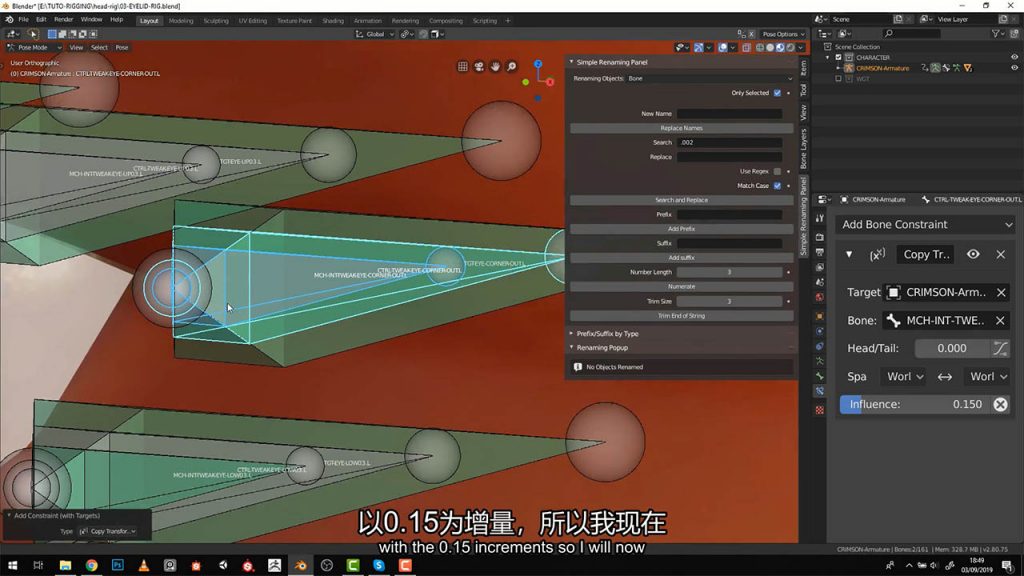
Task: Toggle camera view gizmo in viewport
Action: (479, 67)
